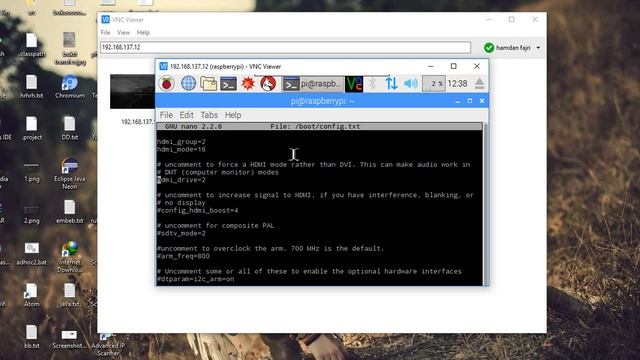Open Tabs menu in the pi terminal
The height and width of the screenshot is (360, 640).
tap(209, 115)
